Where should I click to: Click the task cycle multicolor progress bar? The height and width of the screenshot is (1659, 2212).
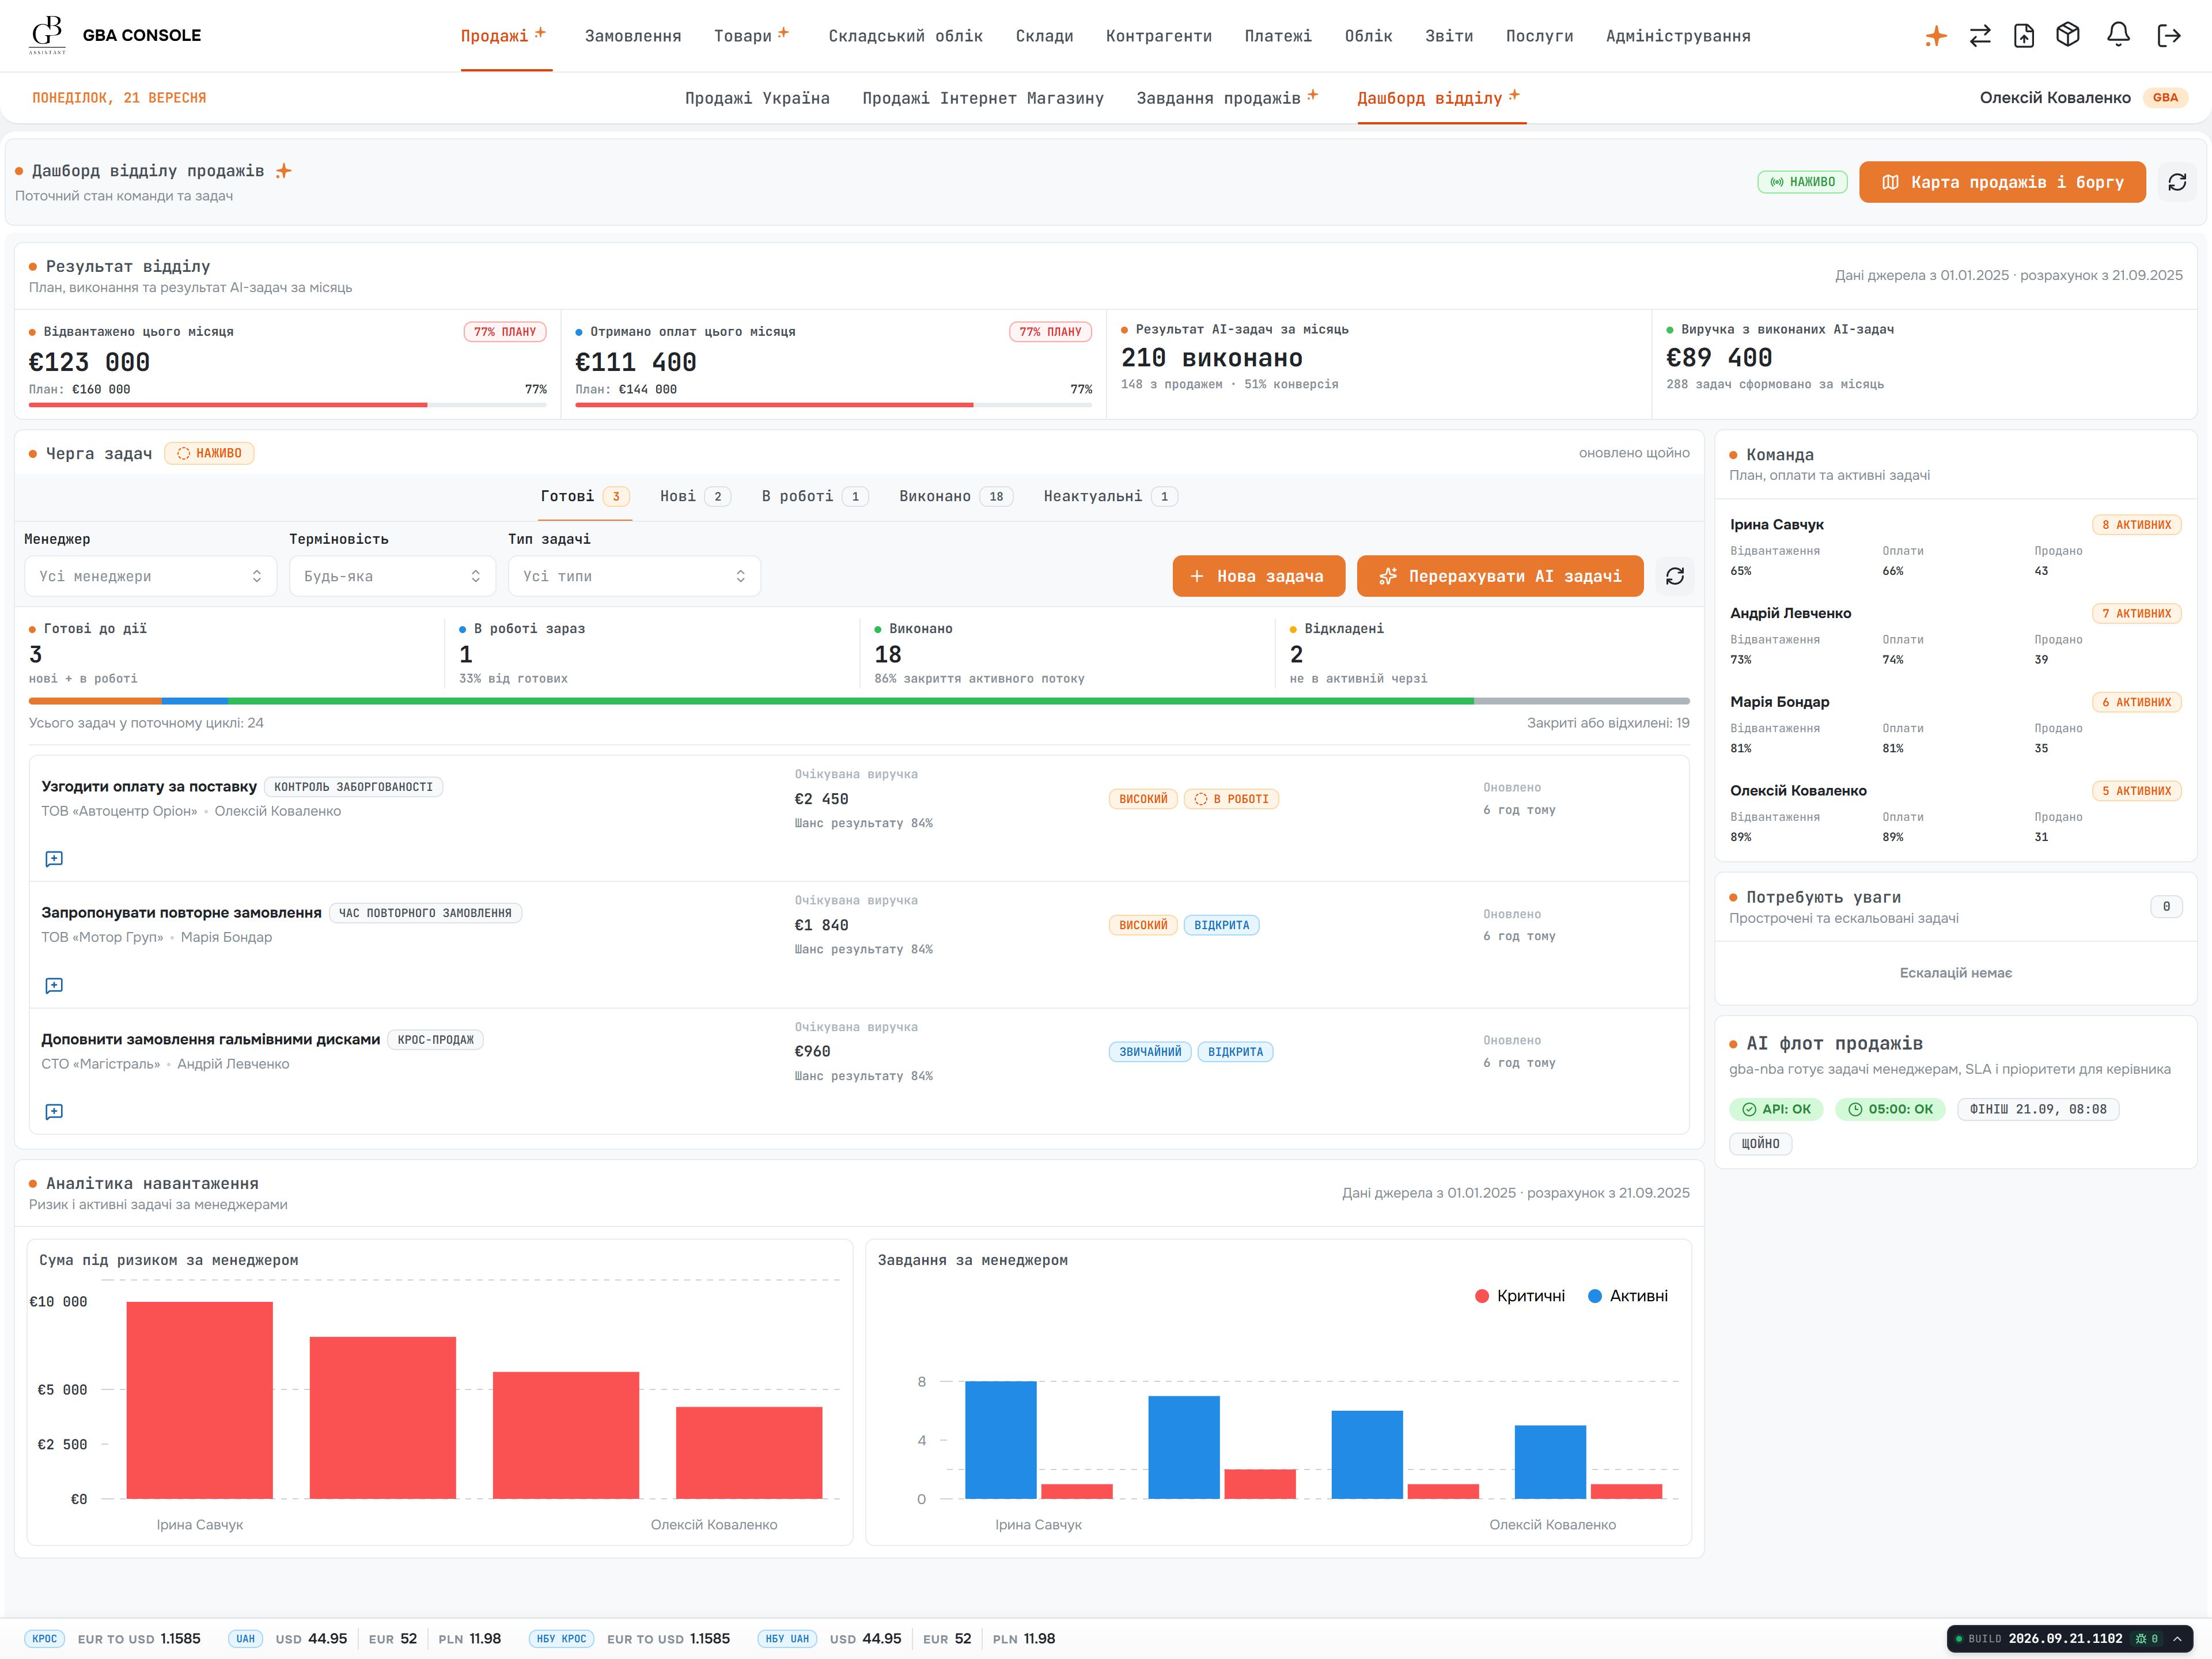click(859, 701)
